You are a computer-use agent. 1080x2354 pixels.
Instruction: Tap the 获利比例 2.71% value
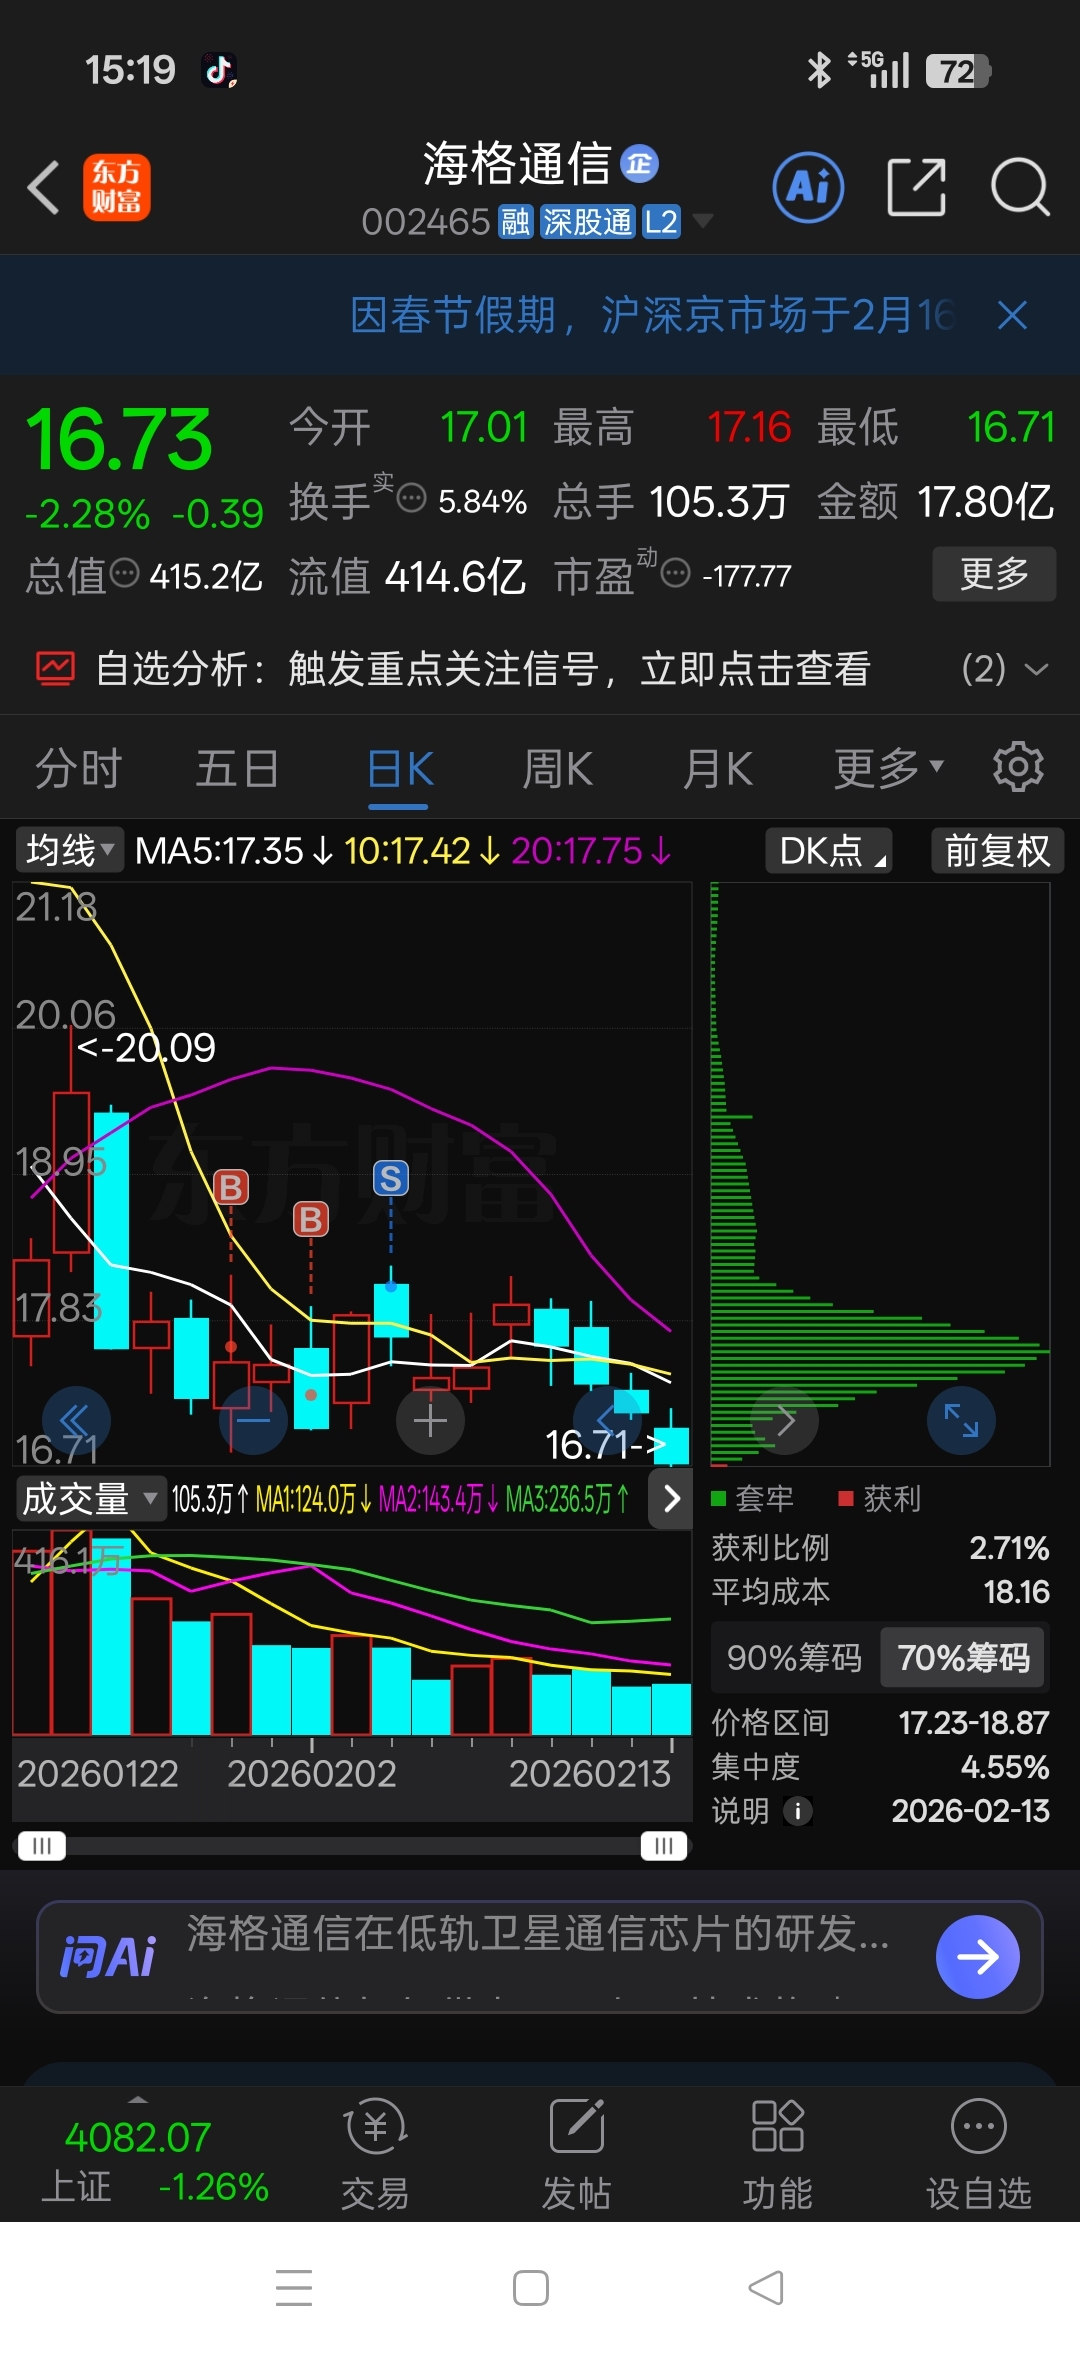1009,1549
